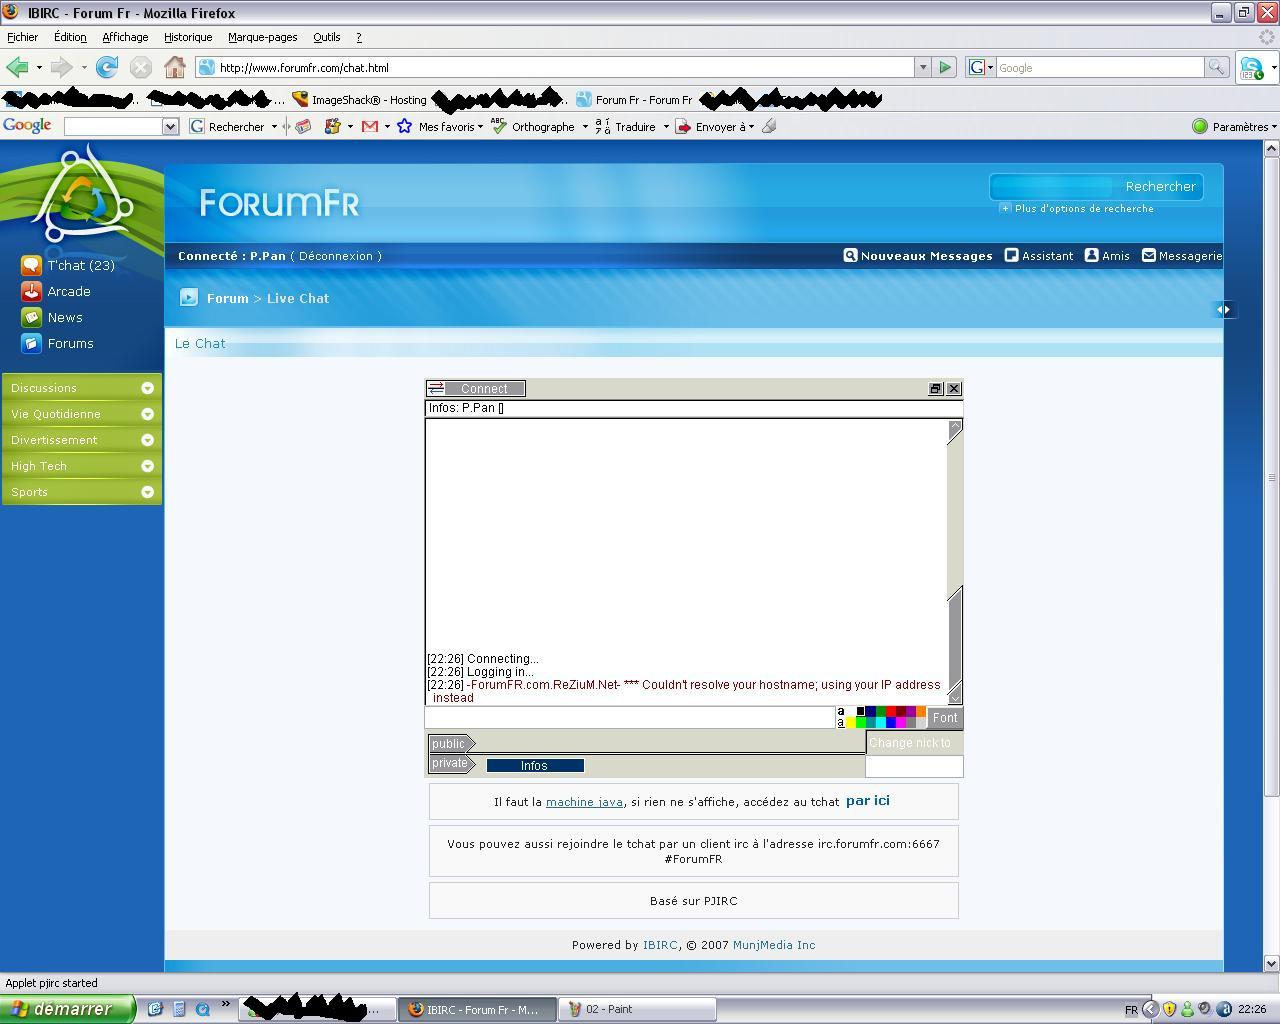Open the Édition menu

70,37
